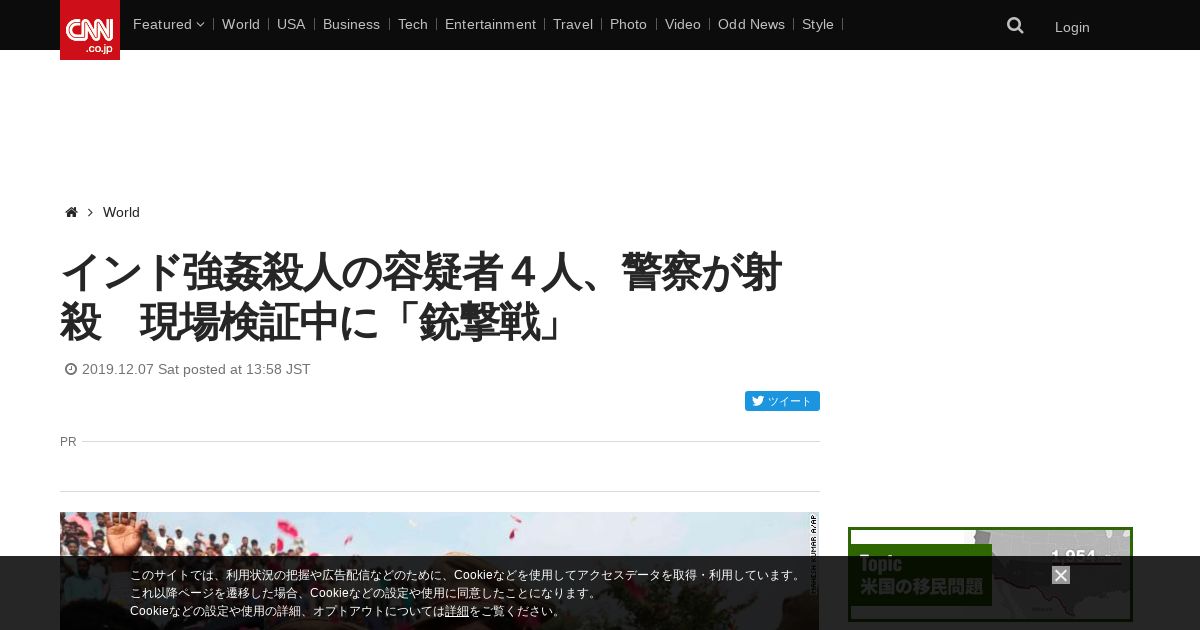Open the Style section
This screenshot has width=1200, height=630.
tap(818, 24)
